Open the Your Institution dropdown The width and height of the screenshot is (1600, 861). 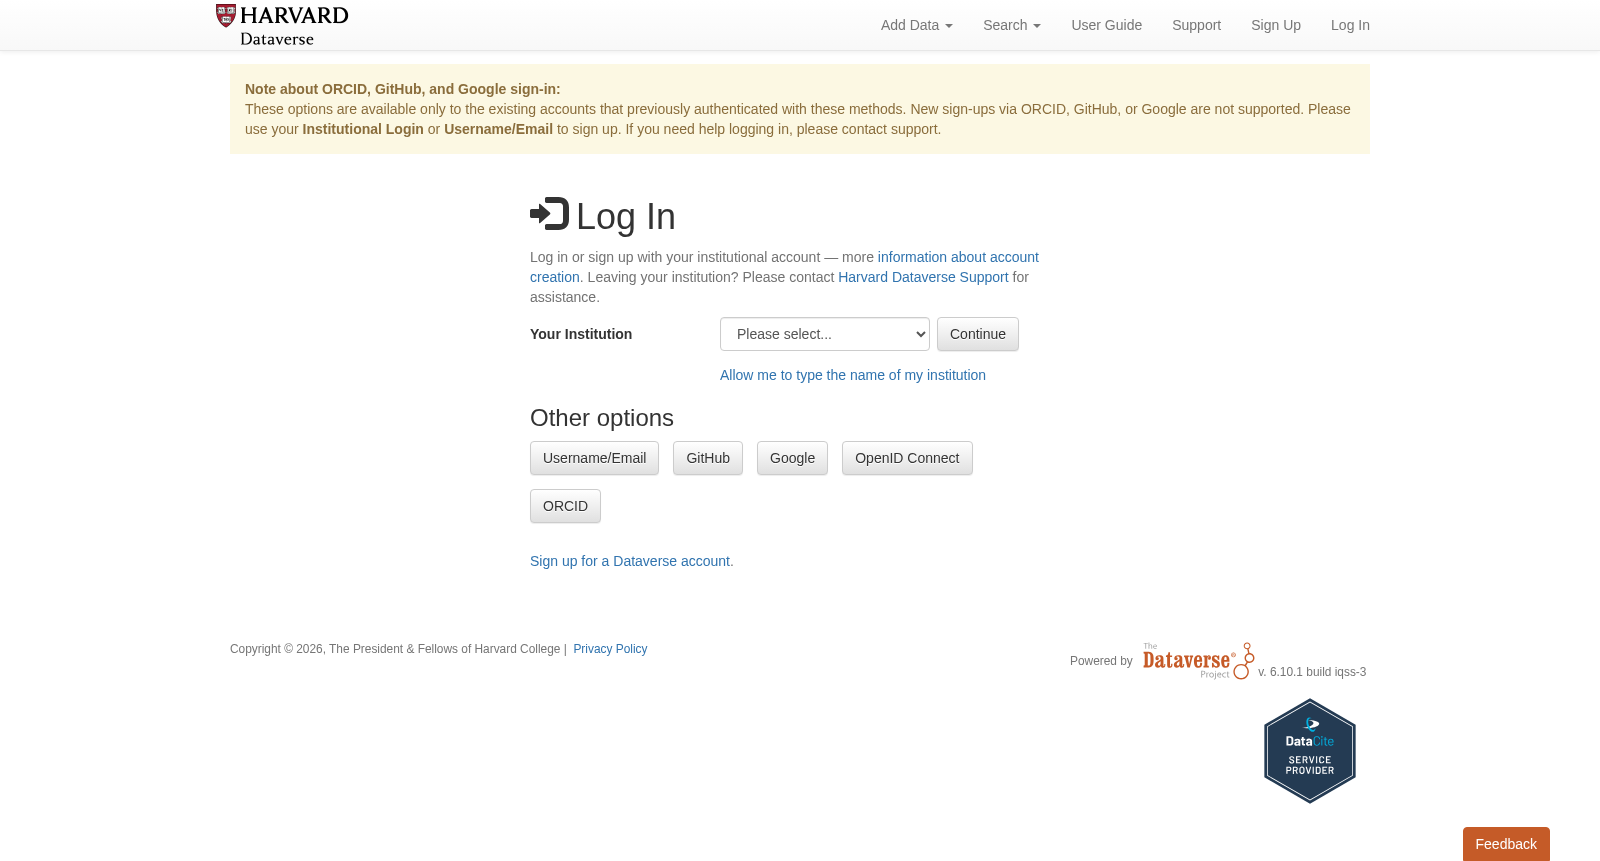(825, 334)
